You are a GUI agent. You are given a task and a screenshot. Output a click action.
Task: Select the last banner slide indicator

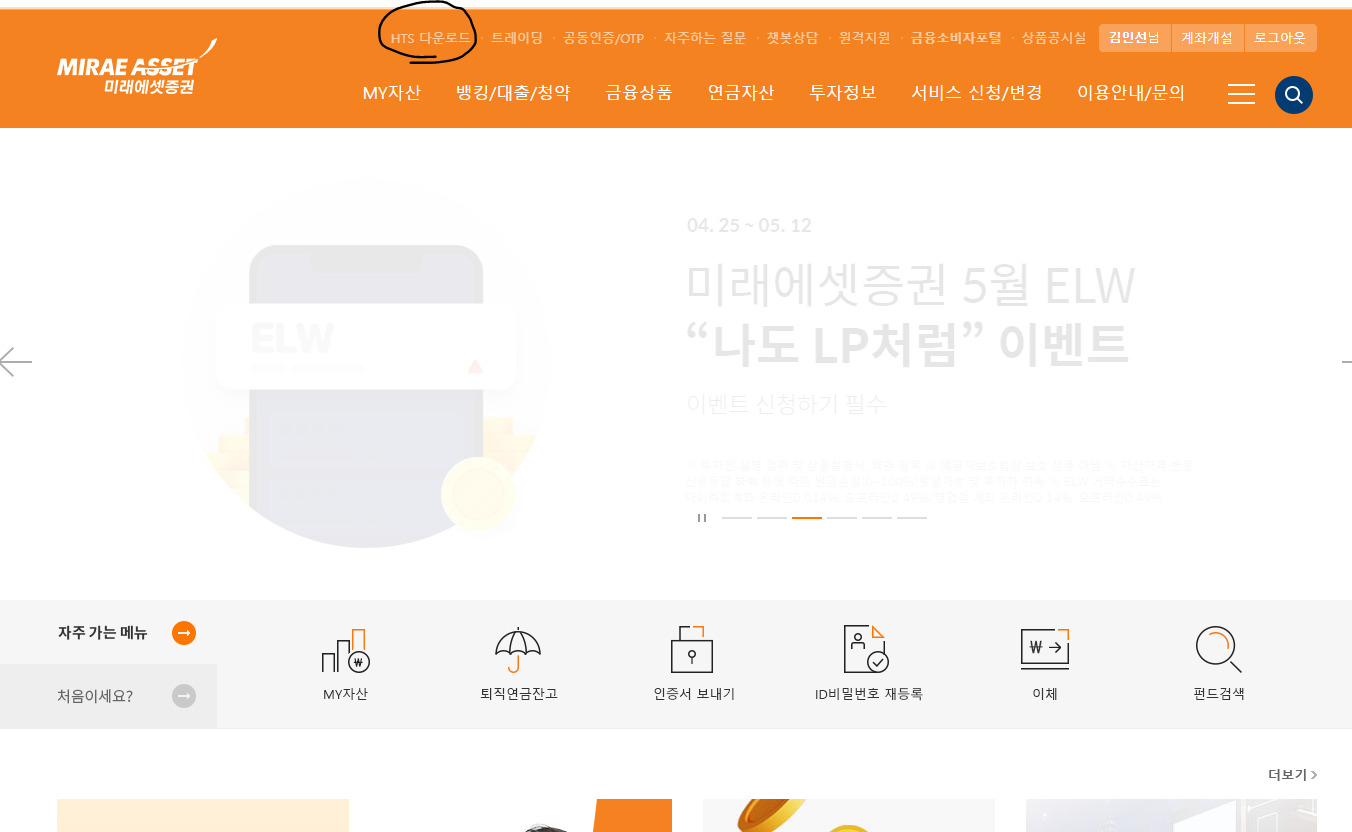pyautogui.click(x=912, y=518)
